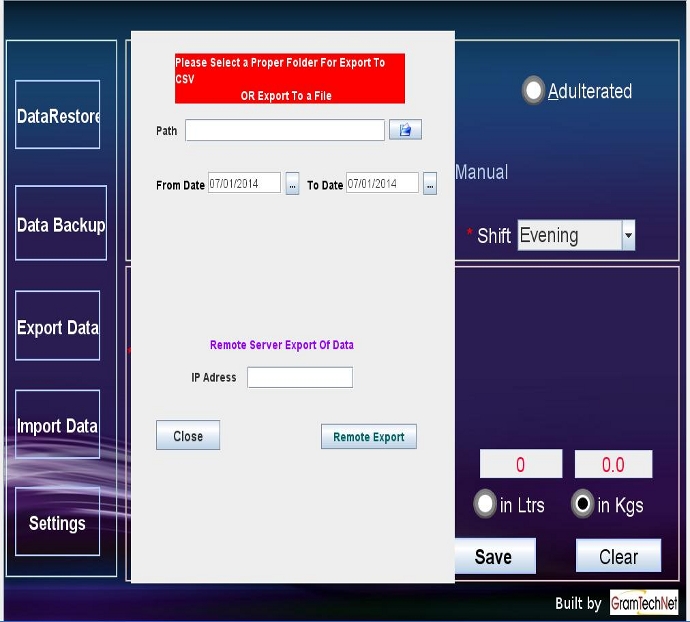
Task: Click the folder browse icon beside Path
Action: click(405, 130)
